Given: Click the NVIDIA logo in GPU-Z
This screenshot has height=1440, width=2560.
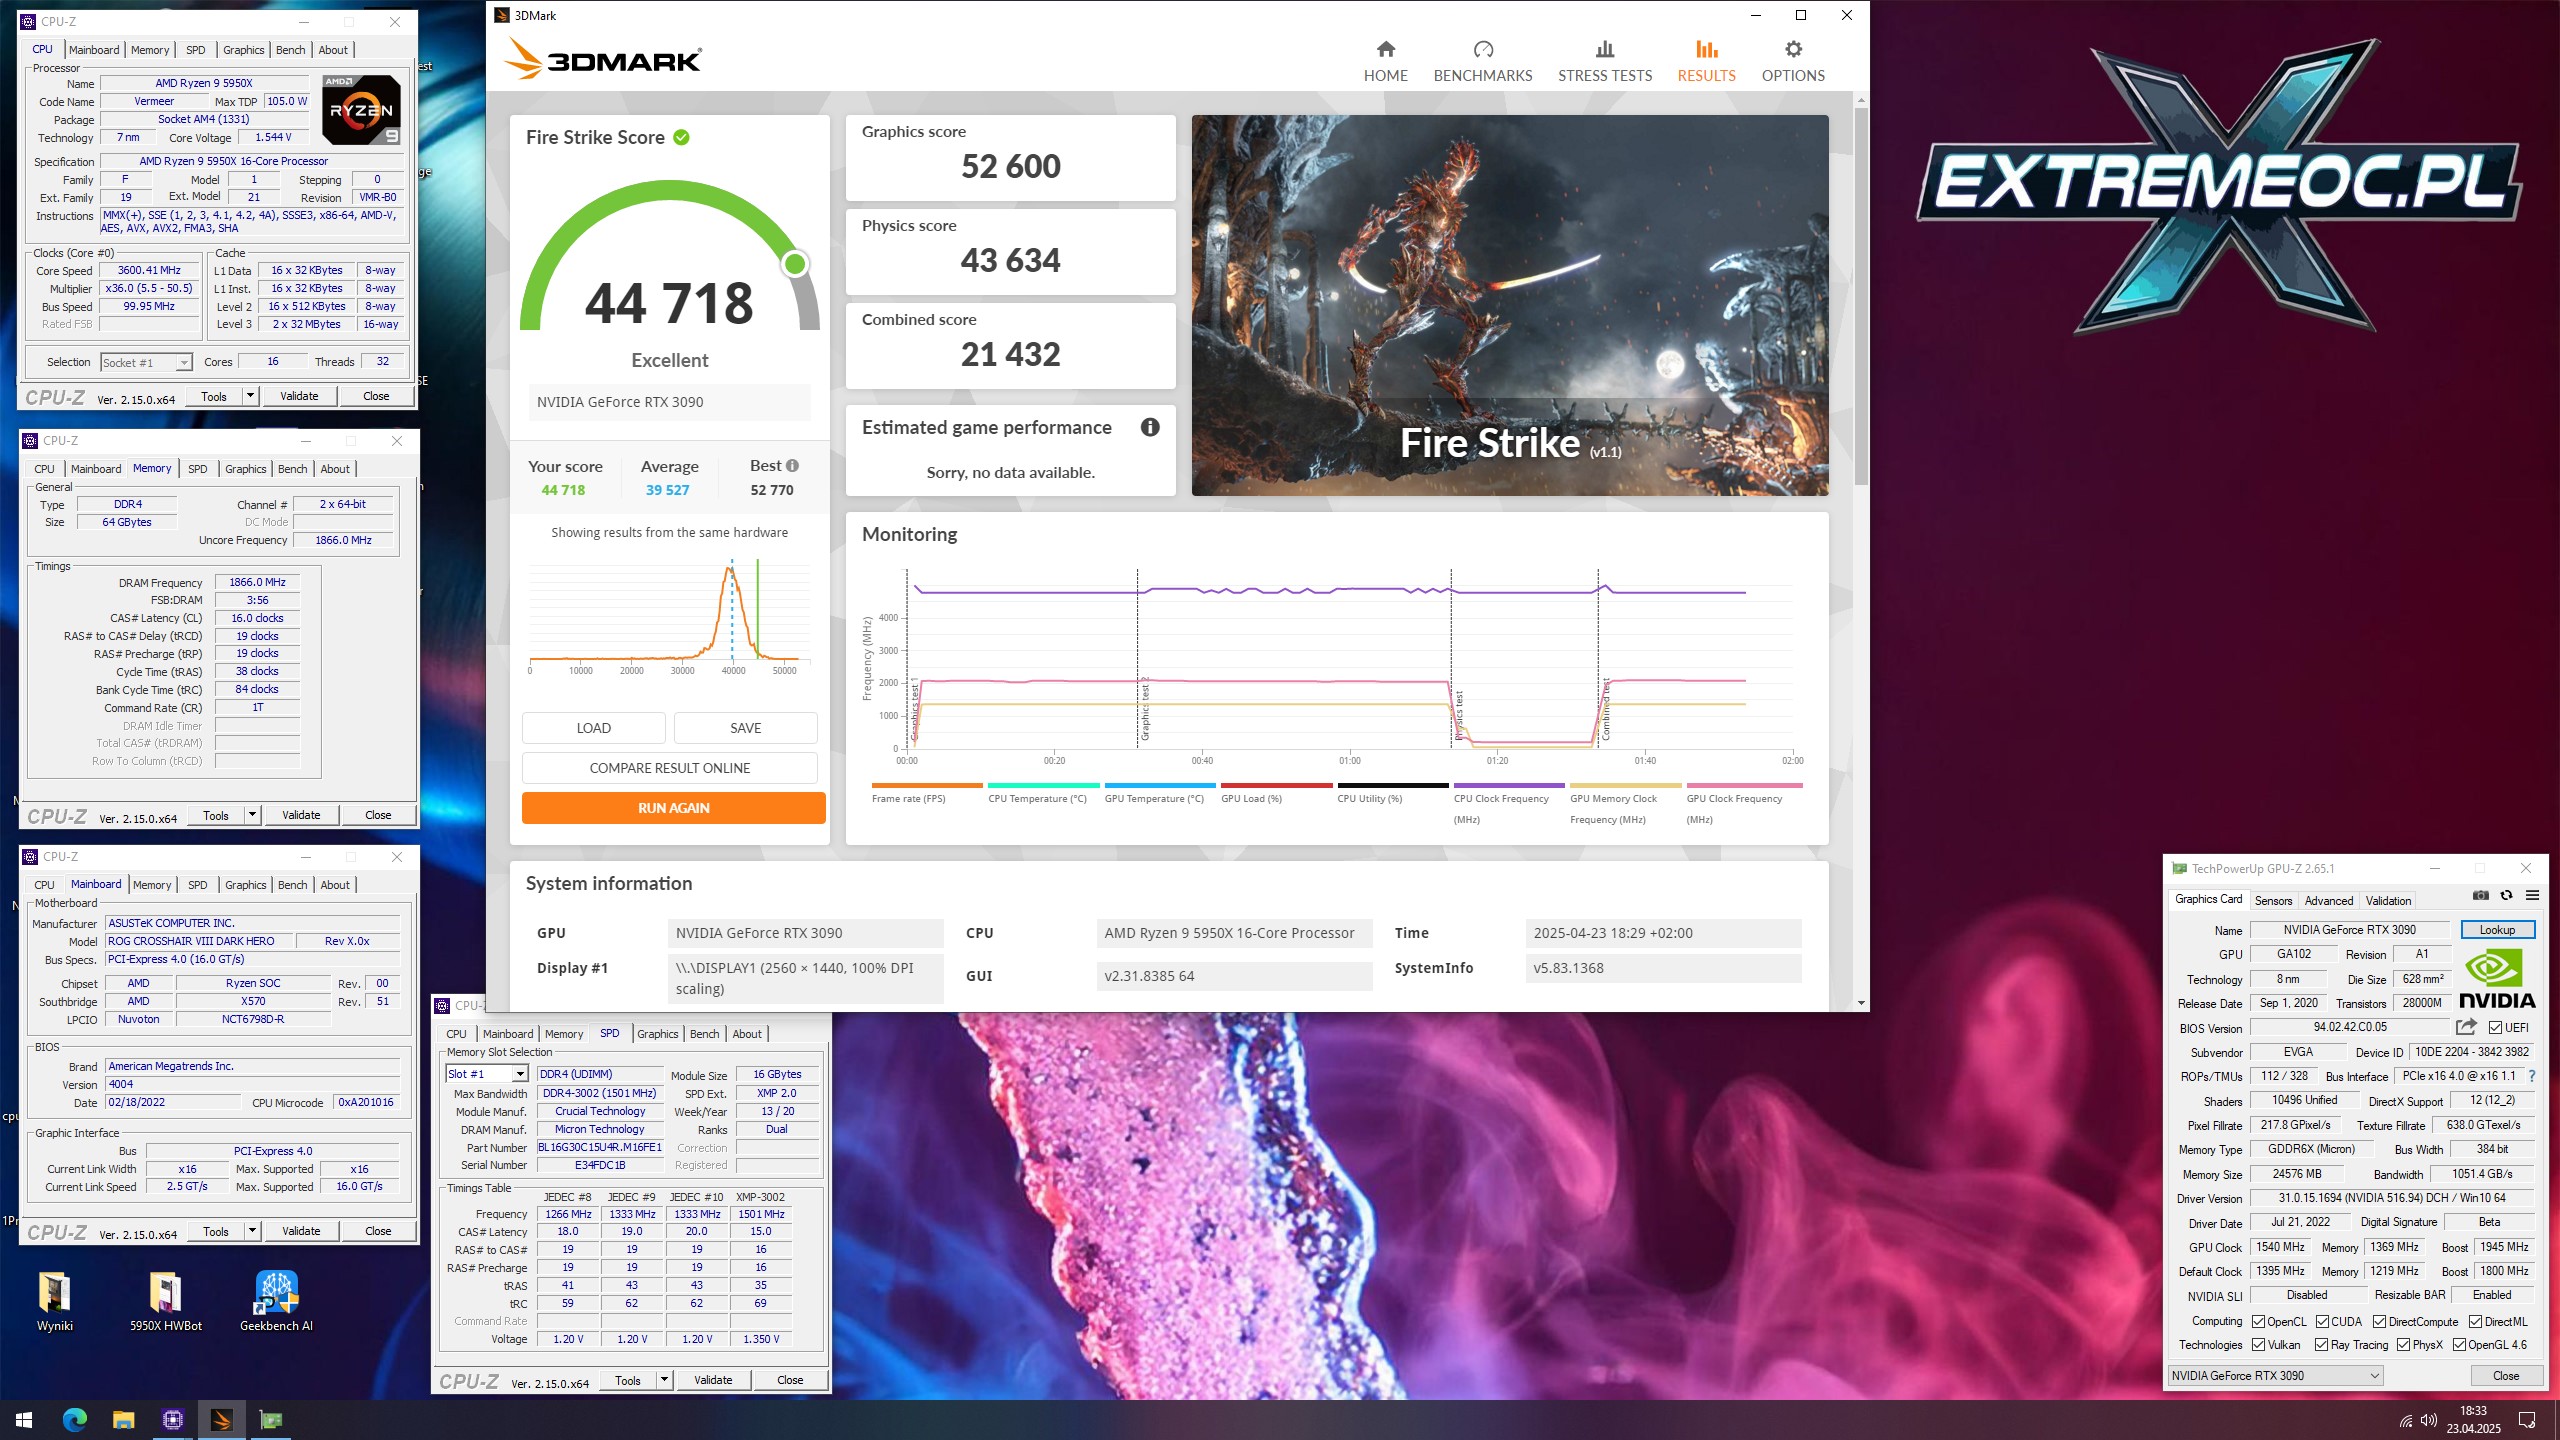Looking at the screenshot, I should click(2497, 979).
